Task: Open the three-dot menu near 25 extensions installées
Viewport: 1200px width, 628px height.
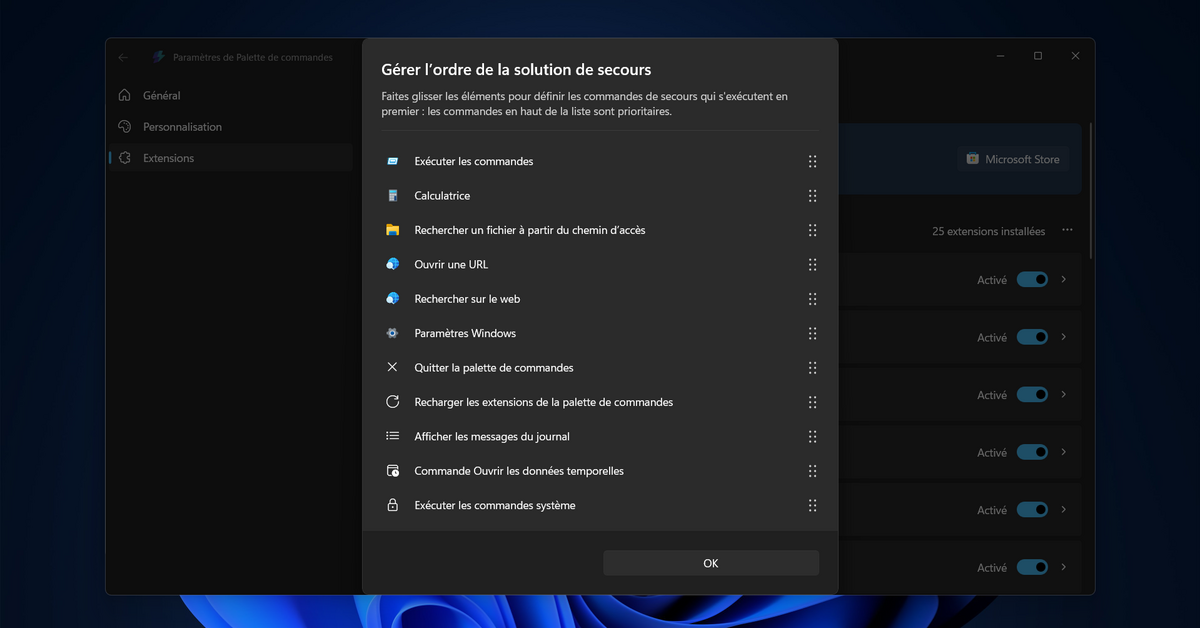Action: (x=1067, y=231)
